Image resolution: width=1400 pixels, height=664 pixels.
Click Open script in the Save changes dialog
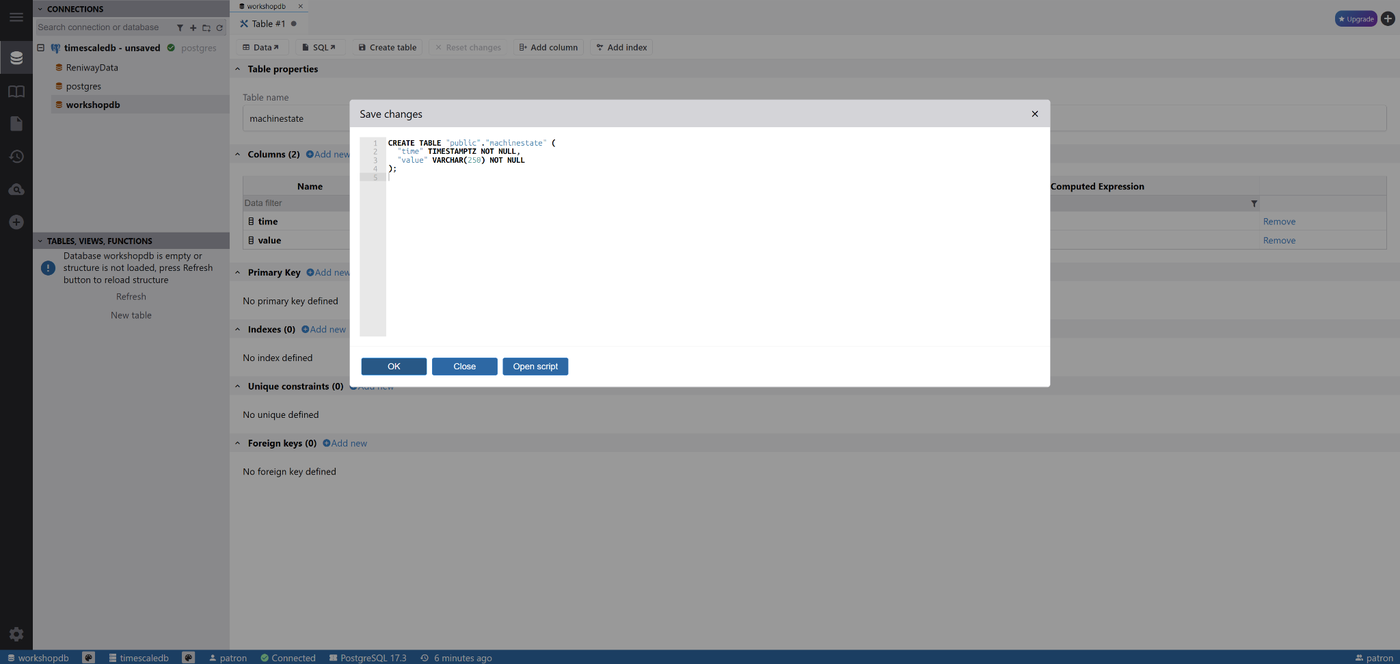[x=535, y=366]
